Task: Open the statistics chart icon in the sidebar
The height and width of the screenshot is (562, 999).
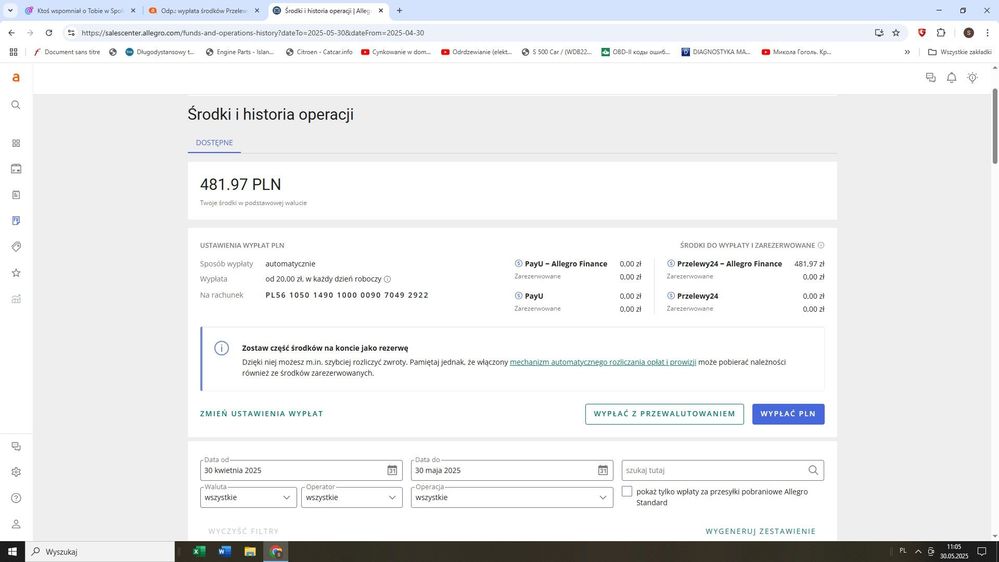Action: coord(16,299)
